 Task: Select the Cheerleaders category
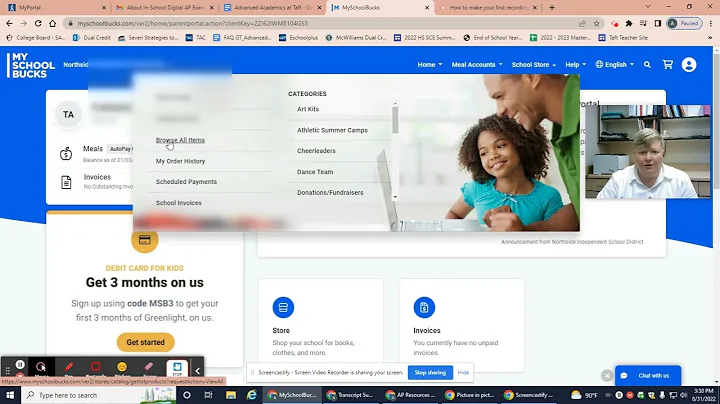(316, 151)
